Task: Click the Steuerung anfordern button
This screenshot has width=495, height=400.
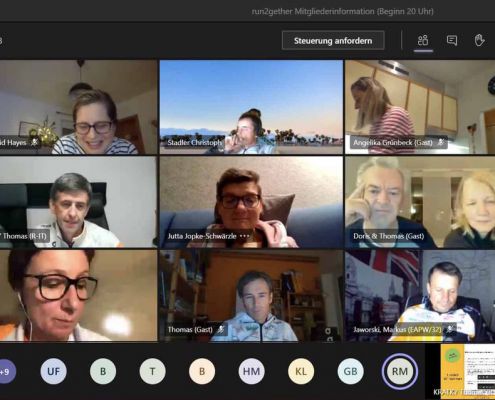Action: (333, 41)
